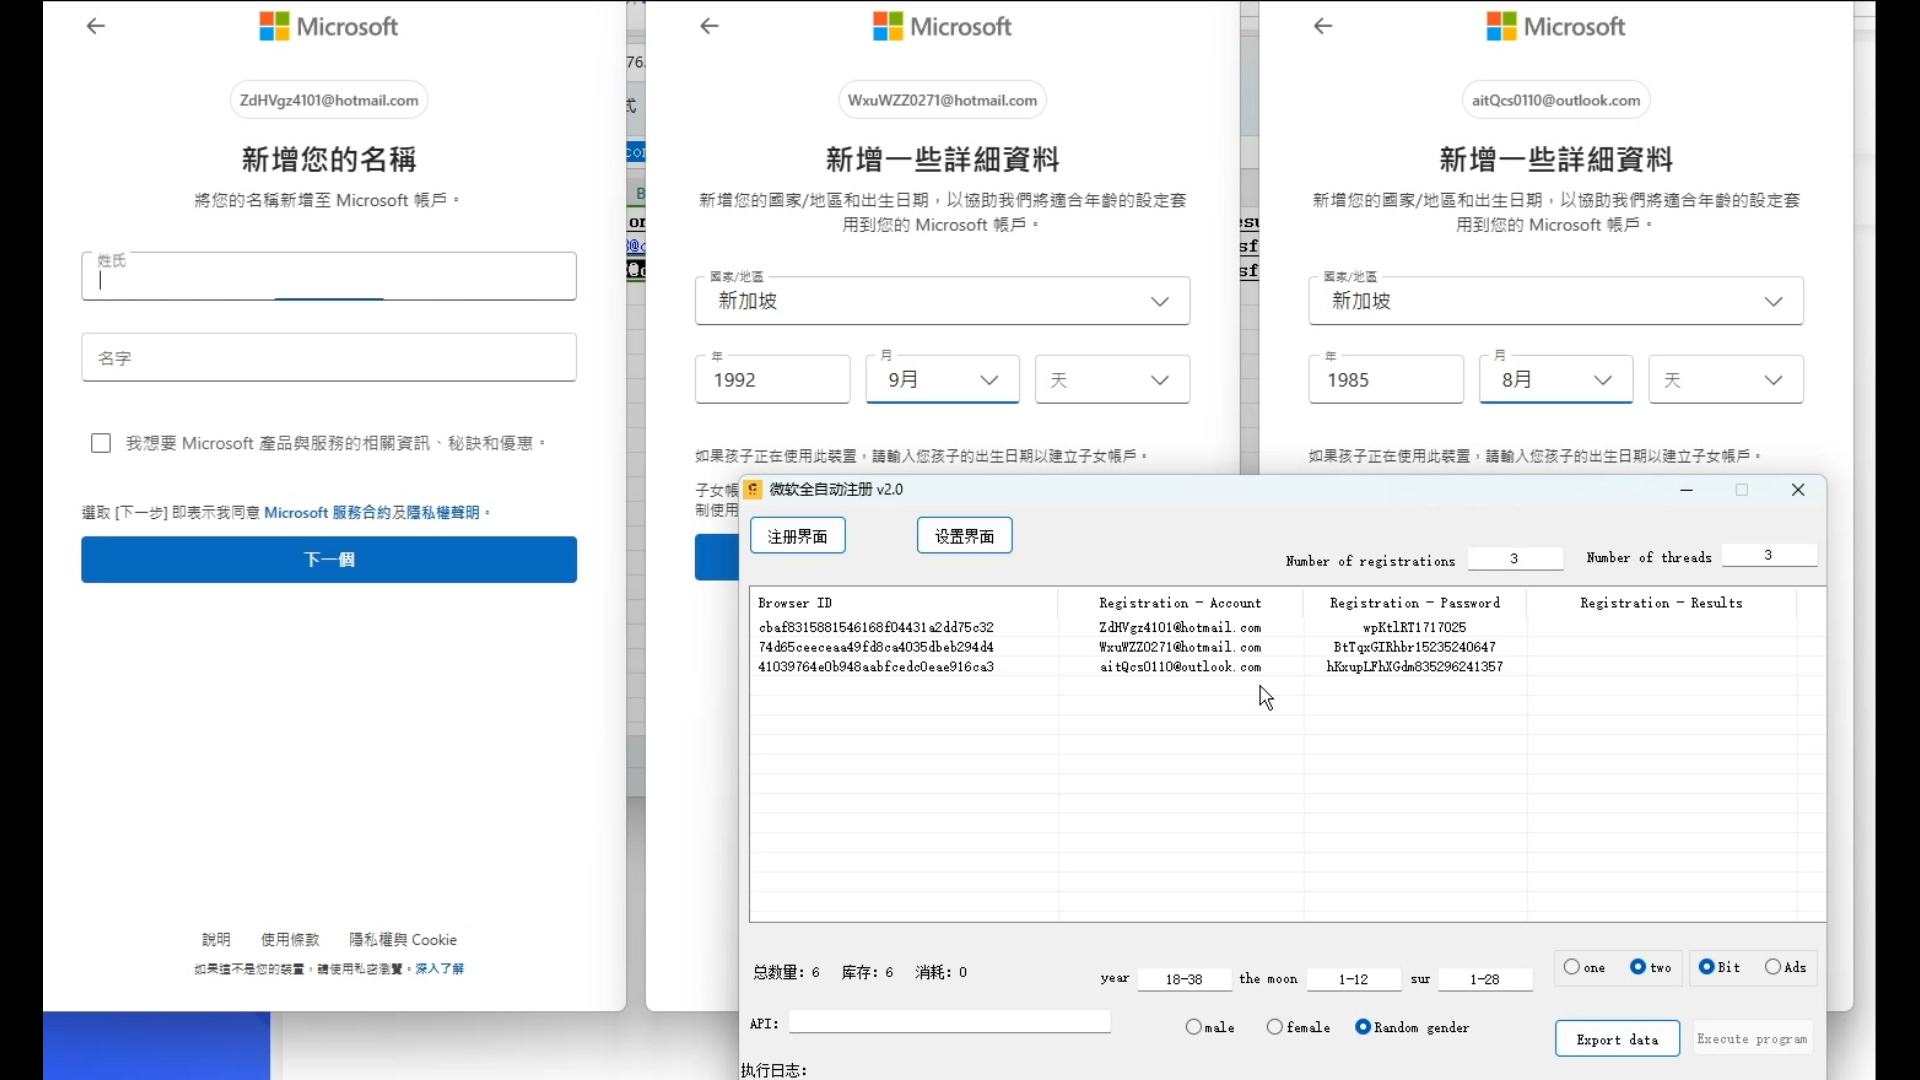Open the 隱私權聲明 link
1920x1080 pixels.
[x=443, y=513]
